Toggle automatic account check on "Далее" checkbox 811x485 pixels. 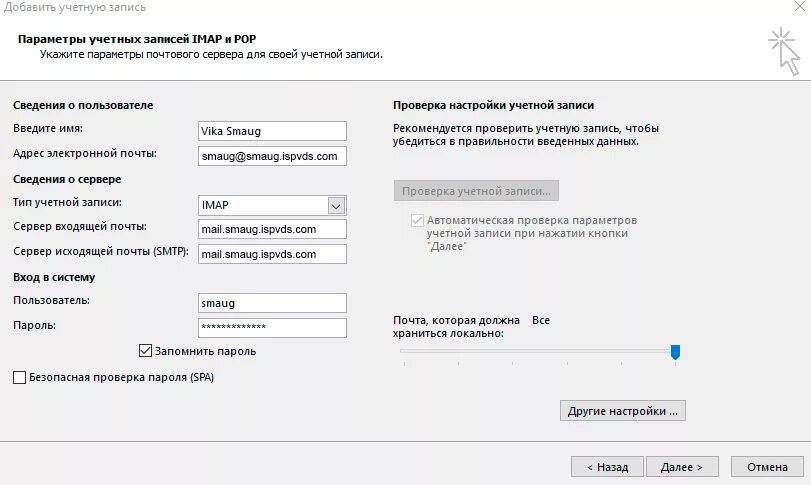(417, 220)
